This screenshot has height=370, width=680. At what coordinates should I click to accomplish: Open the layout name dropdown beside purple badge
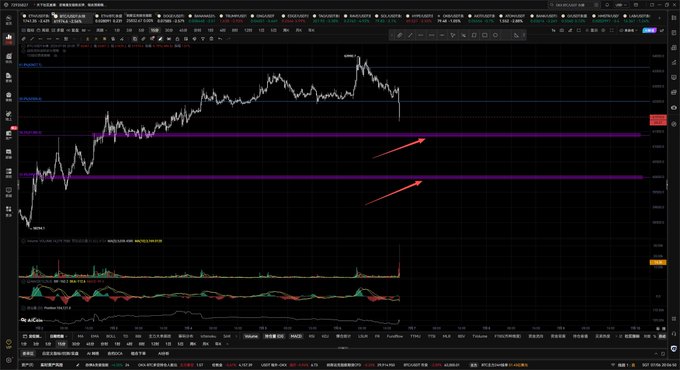tap(628, 30)
